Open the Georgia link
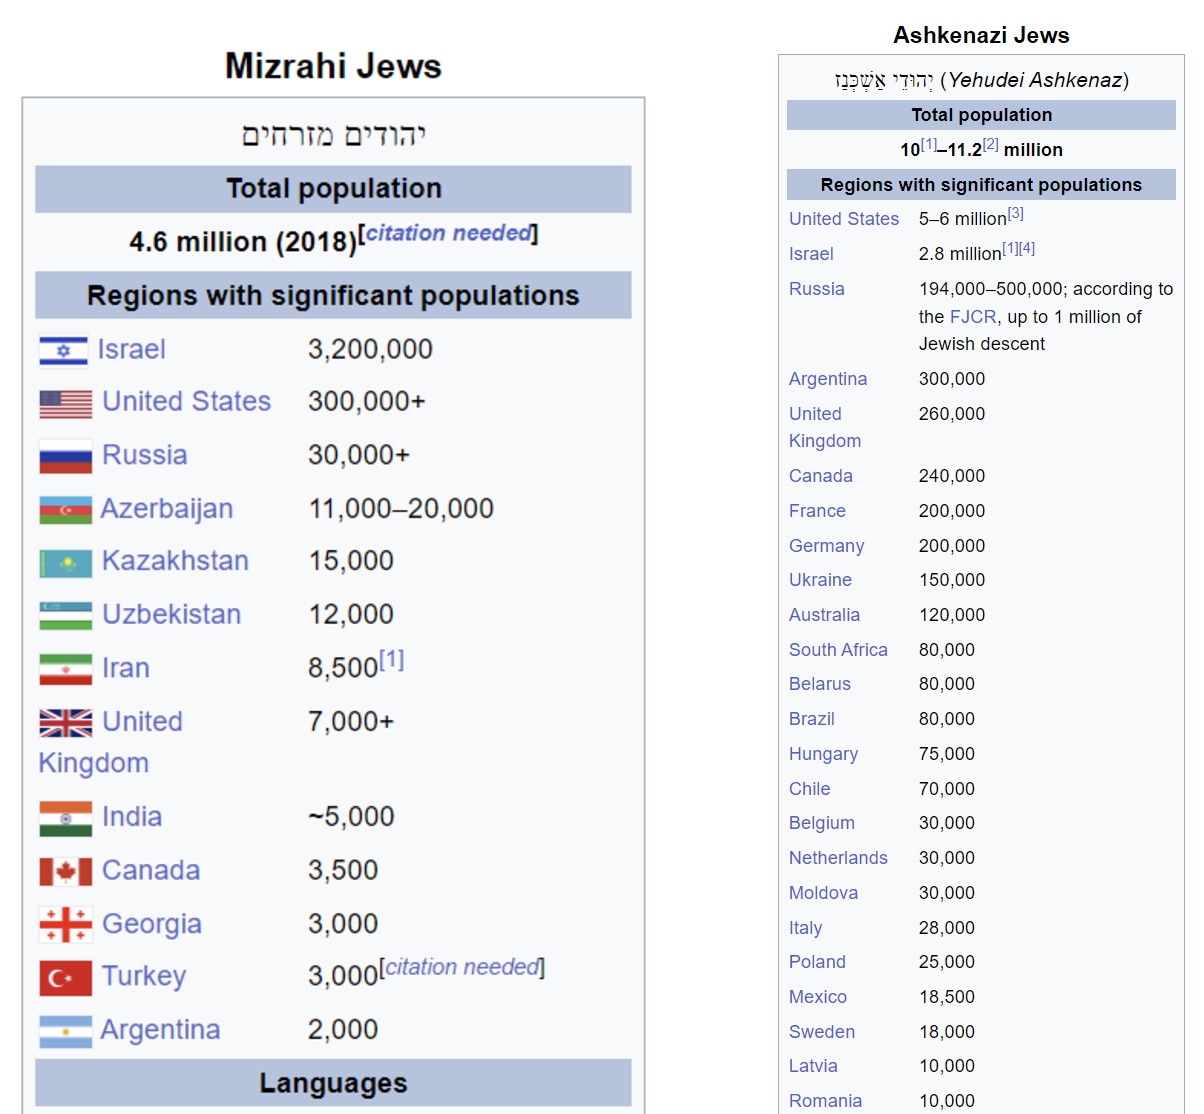Image resolution: width=1204 pixels, height=1114 pixels. (151, 924)
